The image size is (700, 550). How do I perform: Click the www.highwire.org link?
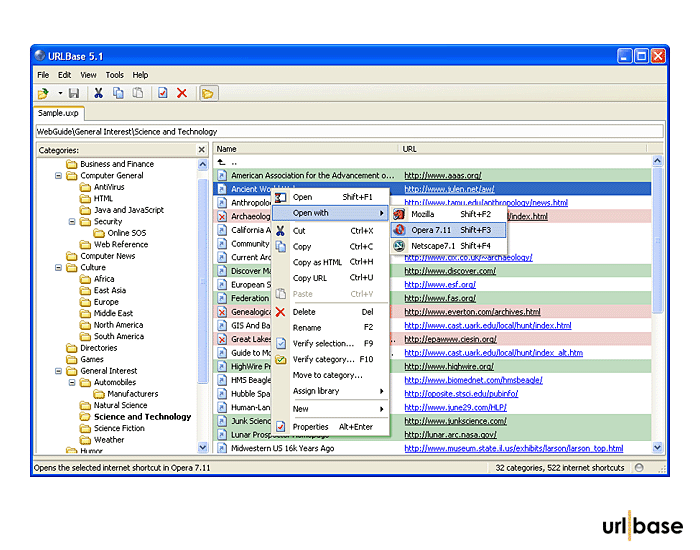[x=449, y=367]
